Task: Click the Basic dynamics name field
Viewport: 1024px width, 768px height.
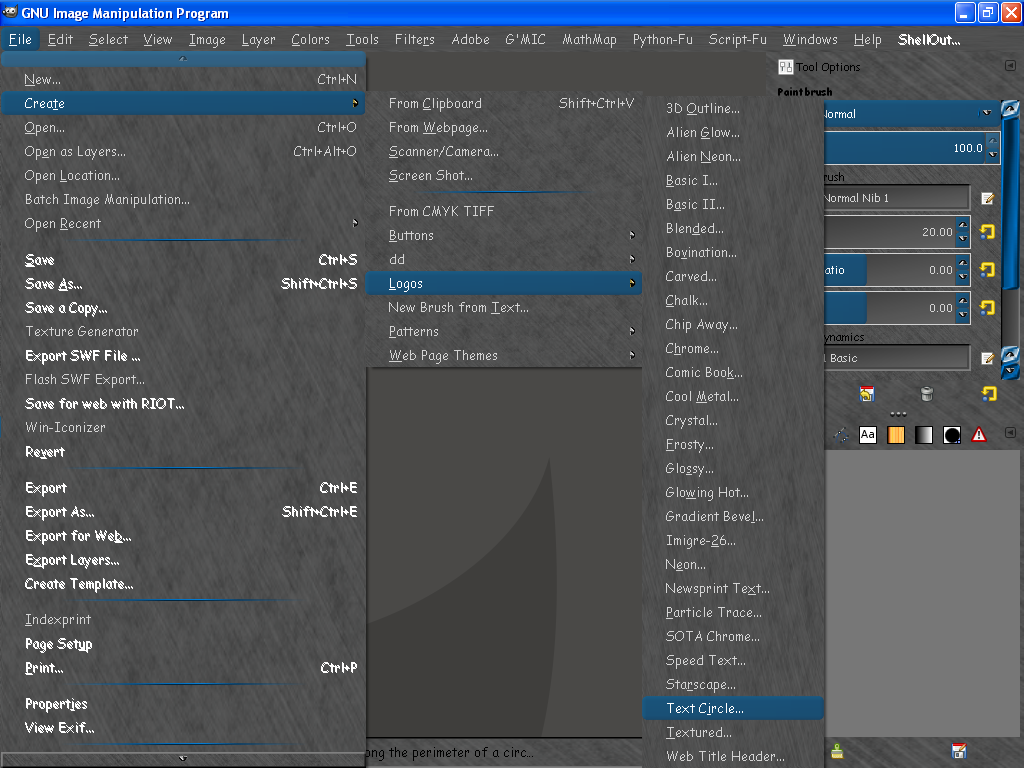Action: coord(897,358)
